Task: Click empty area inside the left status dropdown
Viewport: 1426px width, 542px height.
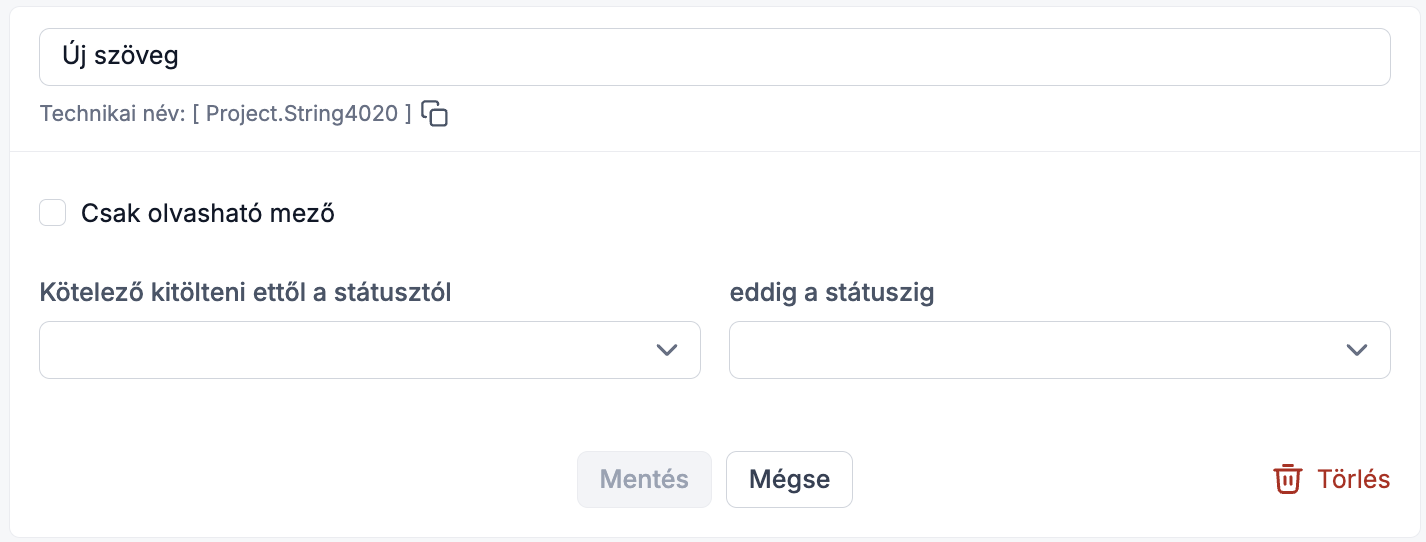Action: point(340,350)
